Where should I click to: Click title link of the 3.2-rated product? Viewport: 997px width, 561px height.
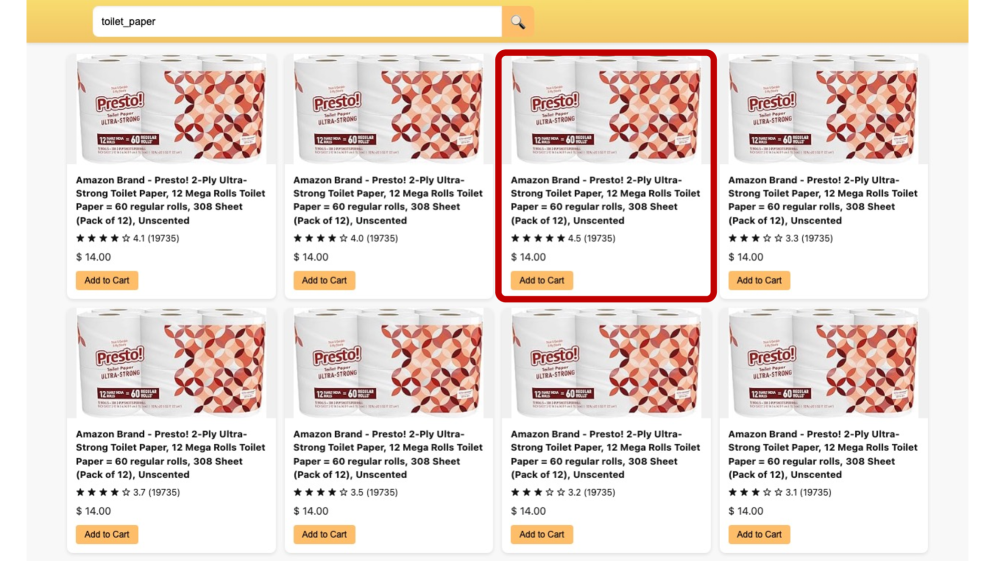click(606, 454)
